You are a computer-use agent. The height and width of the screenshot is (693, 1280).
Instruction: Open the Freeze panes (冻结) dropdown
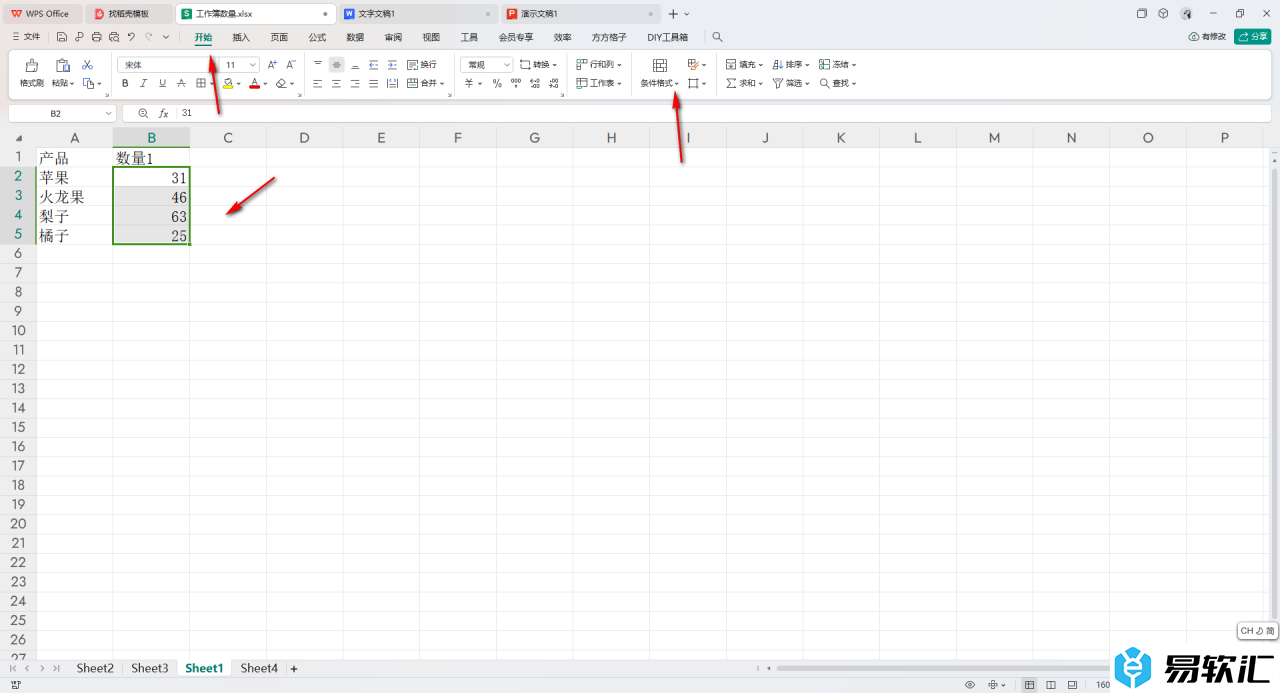pos(838,64)
